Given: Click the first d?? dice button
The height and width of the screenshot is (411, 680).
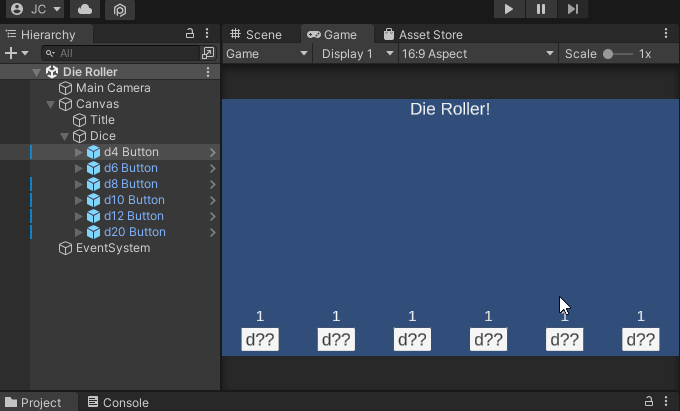Looking at the screenshot, I should 260,339.
